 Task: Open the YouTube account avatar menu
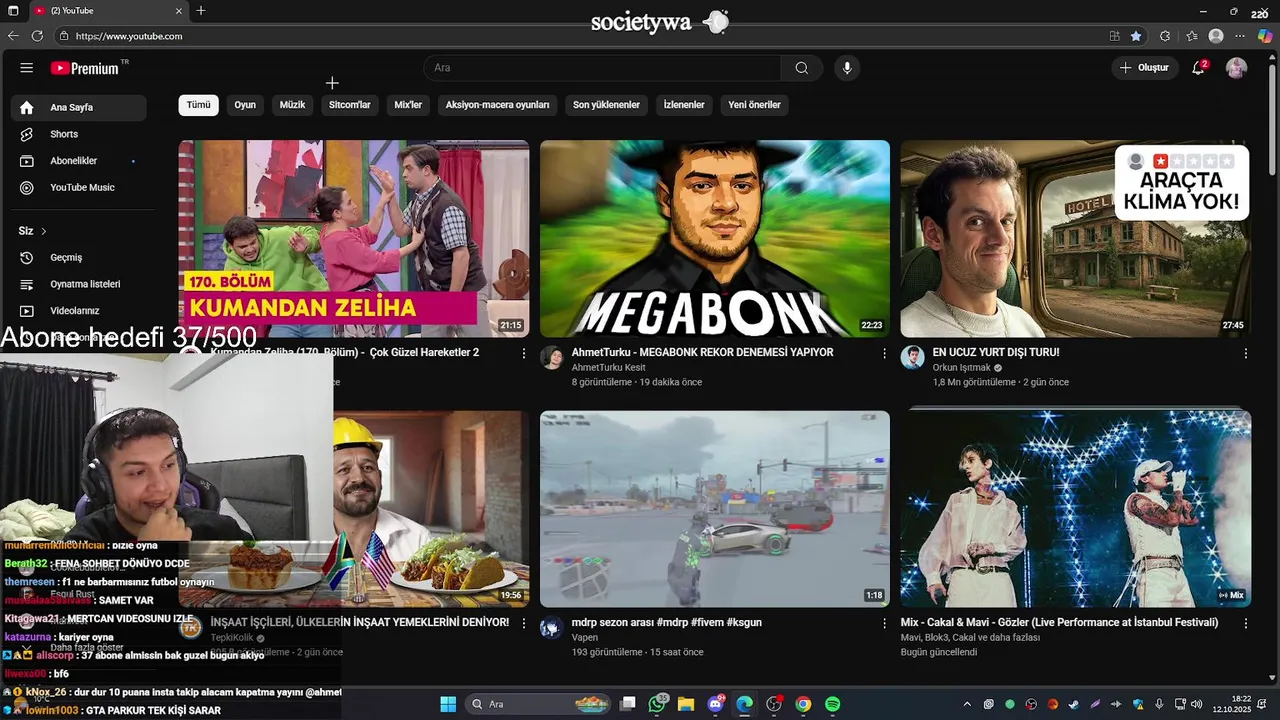1237,68
